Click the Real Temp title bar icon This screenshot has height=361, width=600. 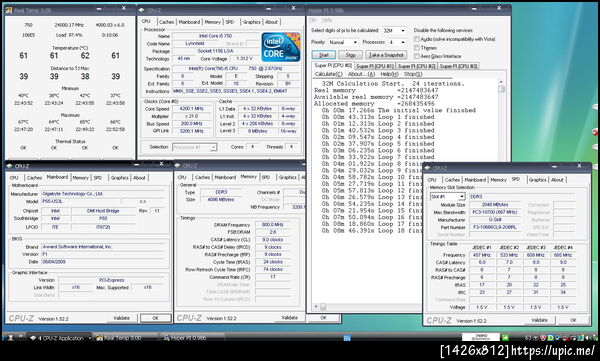click(9, 10)
